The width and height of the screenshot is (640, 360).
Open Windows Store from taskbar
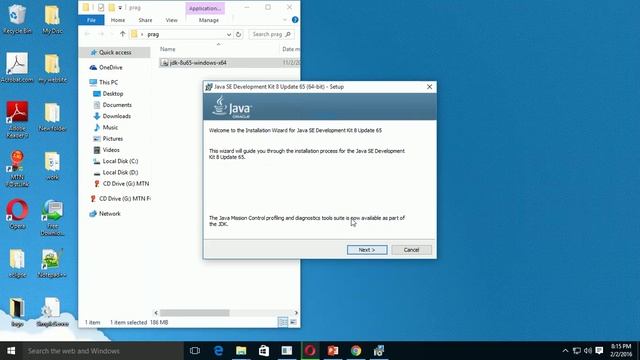coord(264,351)
